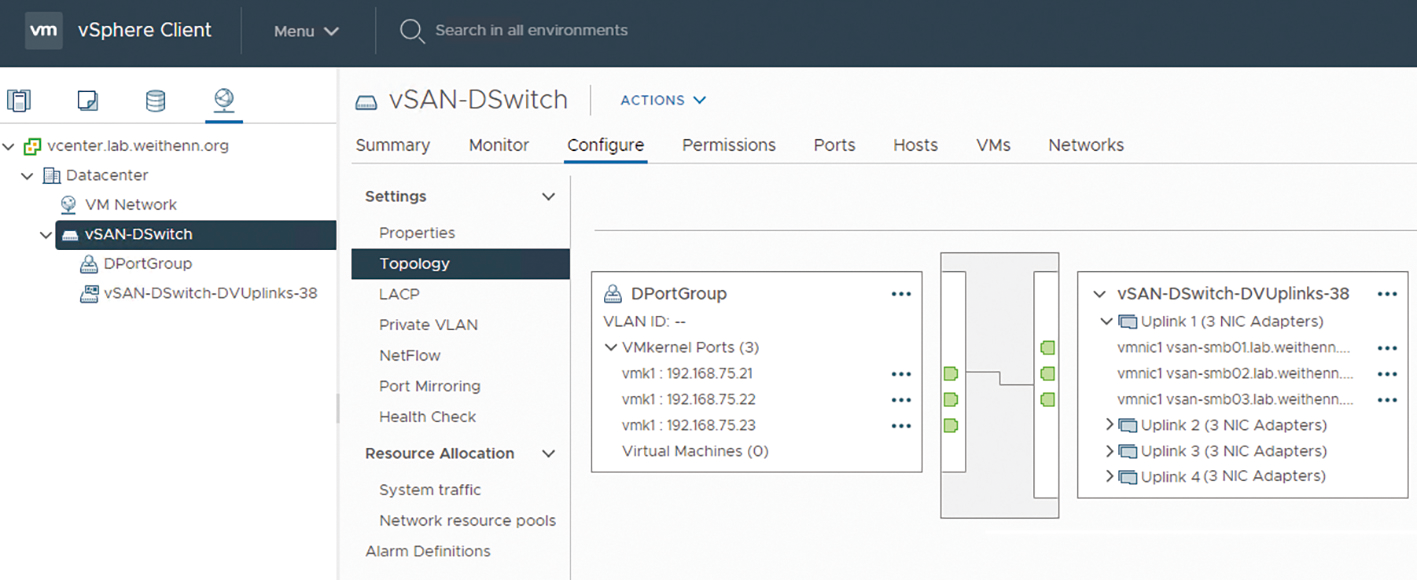Image resolution: width=1417 pixels, height=580 pixels.
Task: Click the DPortGroup icon in topology box
Action: pos(614,294)
